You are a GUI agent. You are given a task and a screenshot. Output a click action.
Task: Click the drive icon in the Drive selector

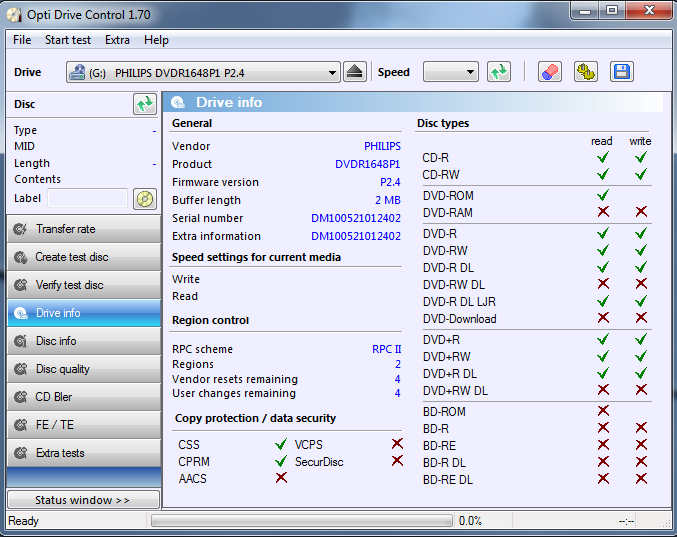coord(77,72)
